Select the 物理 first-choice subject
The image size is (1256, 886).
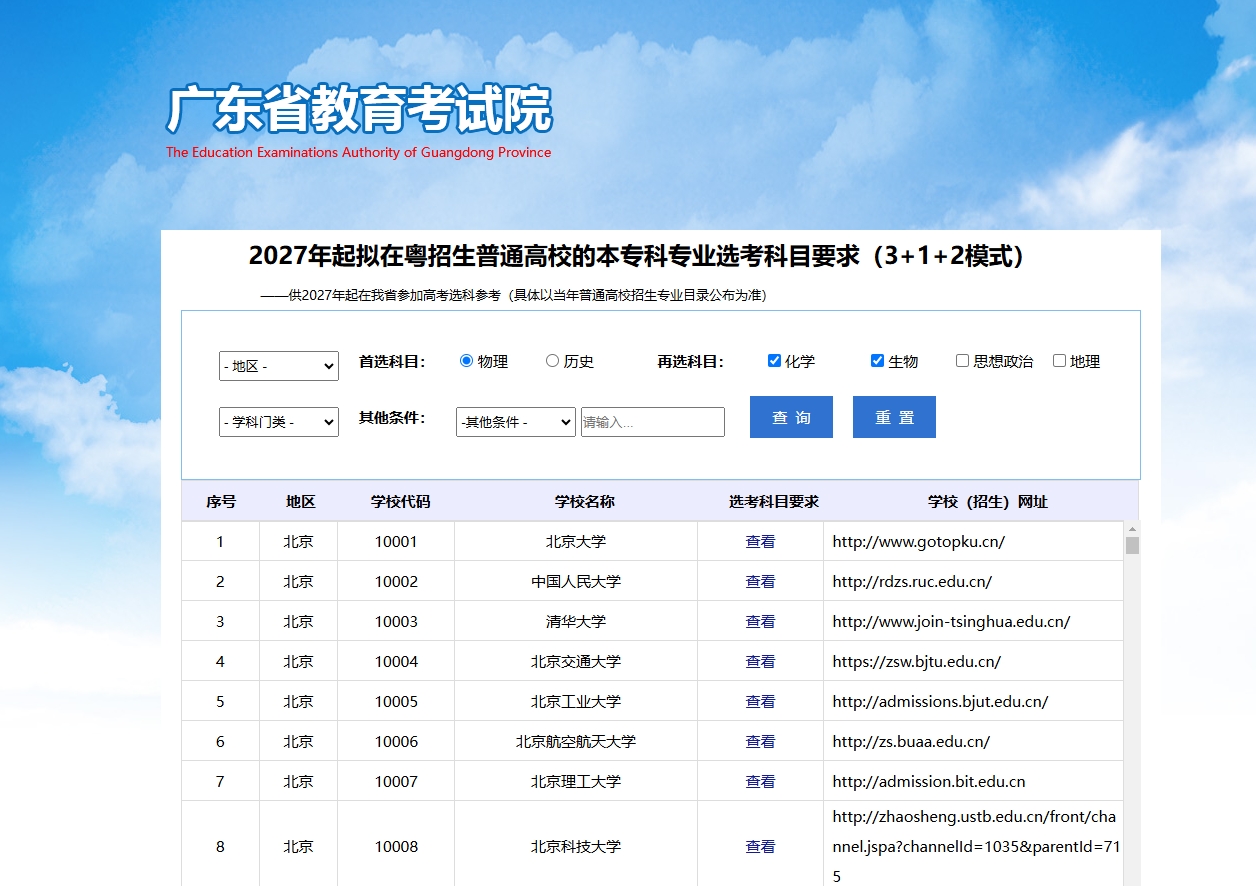tap(464, 362)
